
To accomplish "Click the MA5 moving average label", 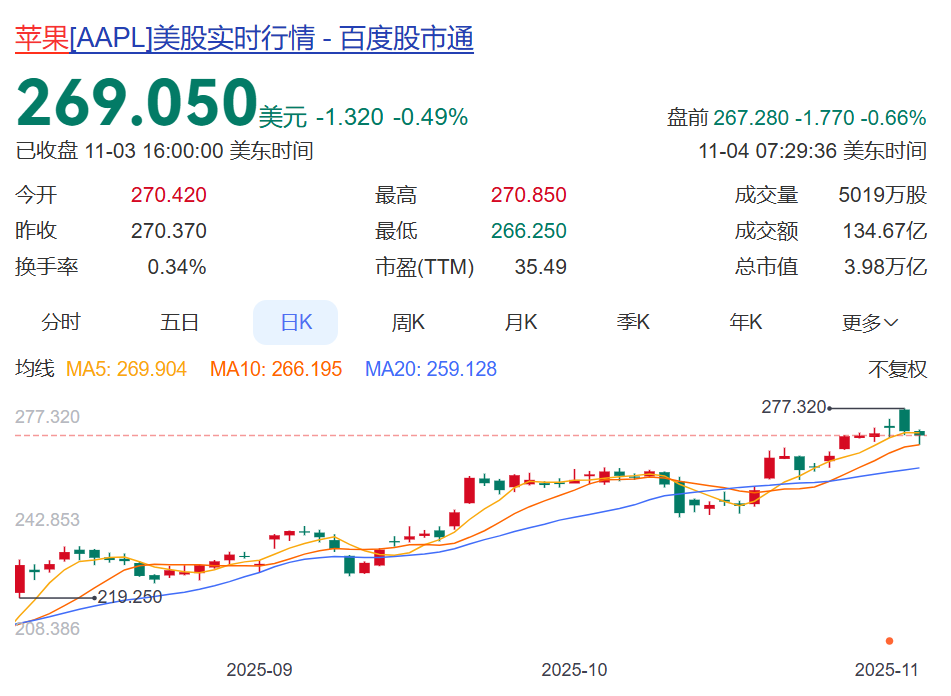I will (126, 369).
